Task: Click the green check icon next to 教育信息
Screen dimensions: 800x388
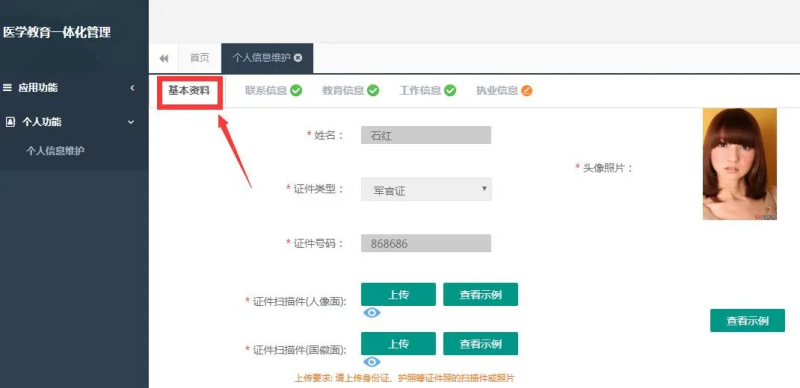Action: (x=373, y=91)
